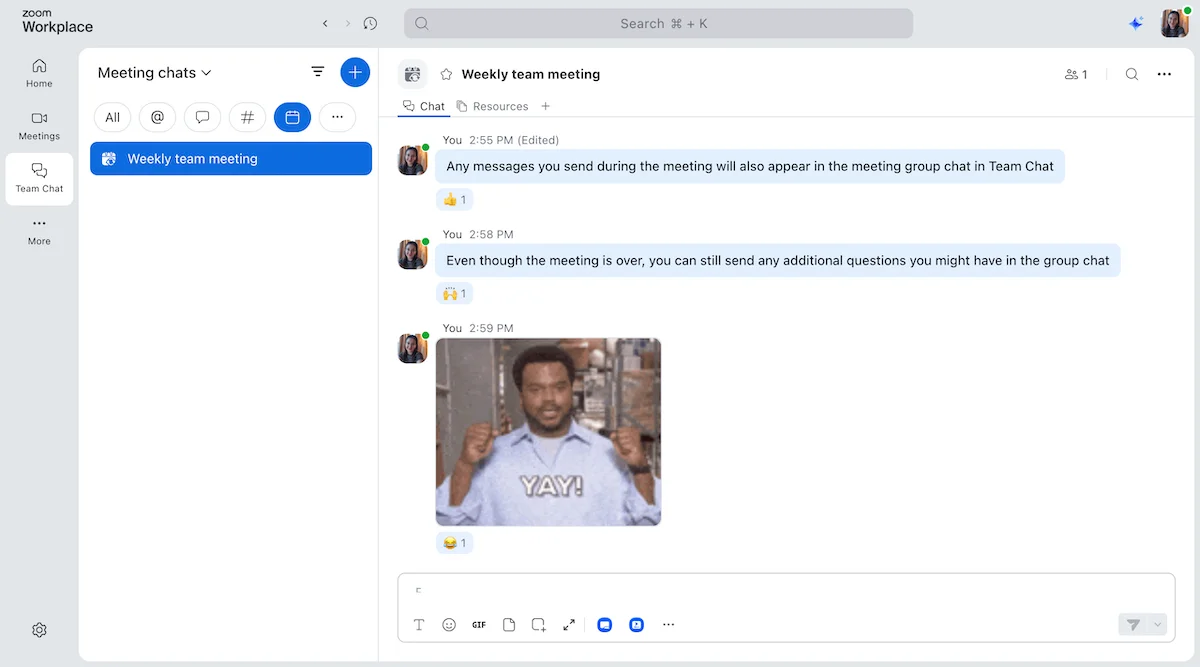Click the GIF icon to insert a GIF
1200x667 pixels.
point(478,624)
